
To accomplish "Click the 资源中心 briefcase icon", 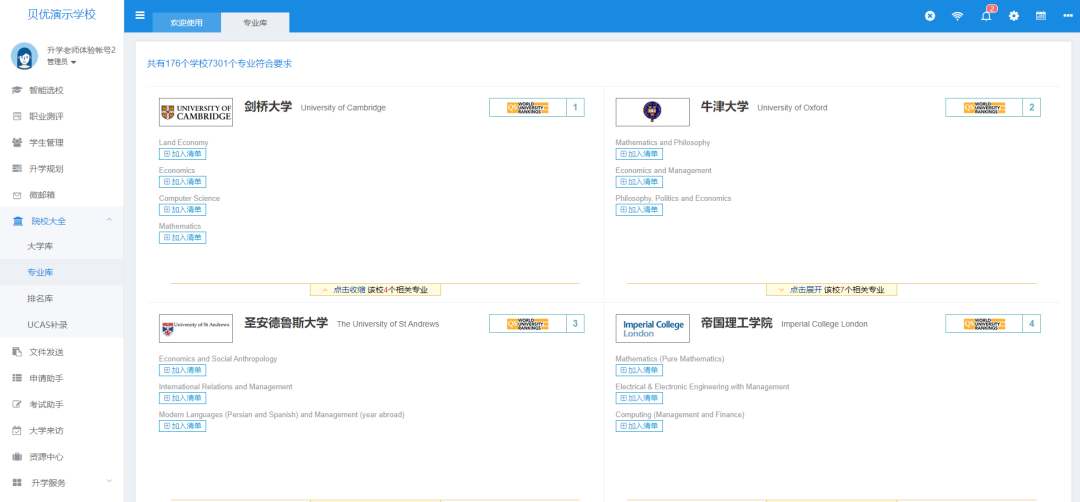I will point(17,457).
